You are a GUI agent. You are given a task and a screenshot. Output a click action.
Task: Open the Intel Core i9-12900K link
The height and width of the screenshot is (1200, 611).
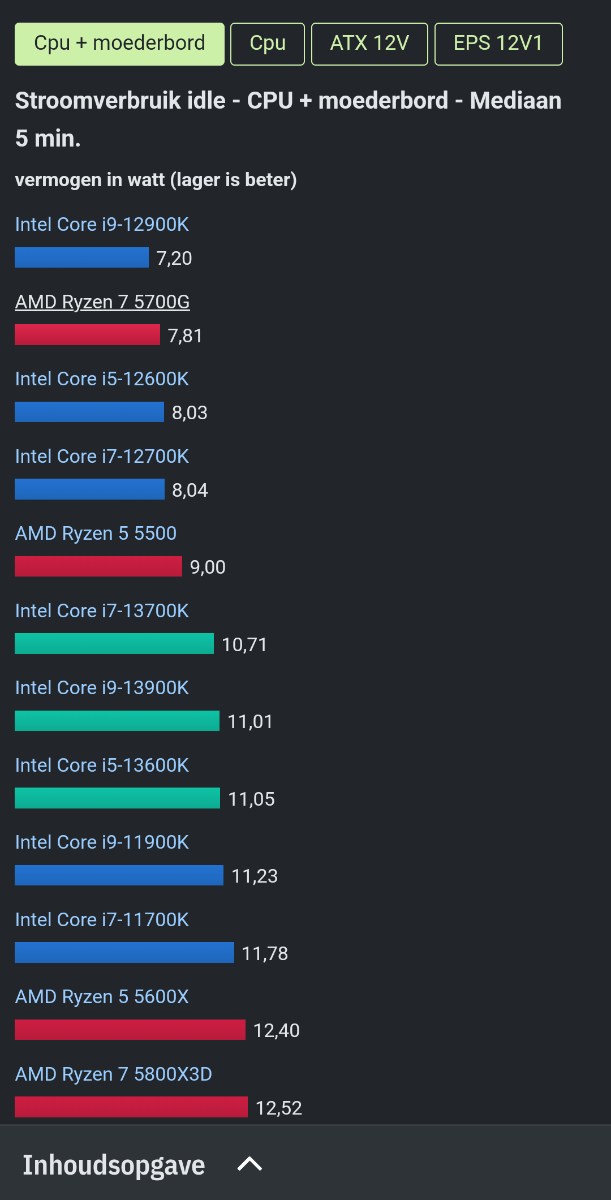click(102, 225)
